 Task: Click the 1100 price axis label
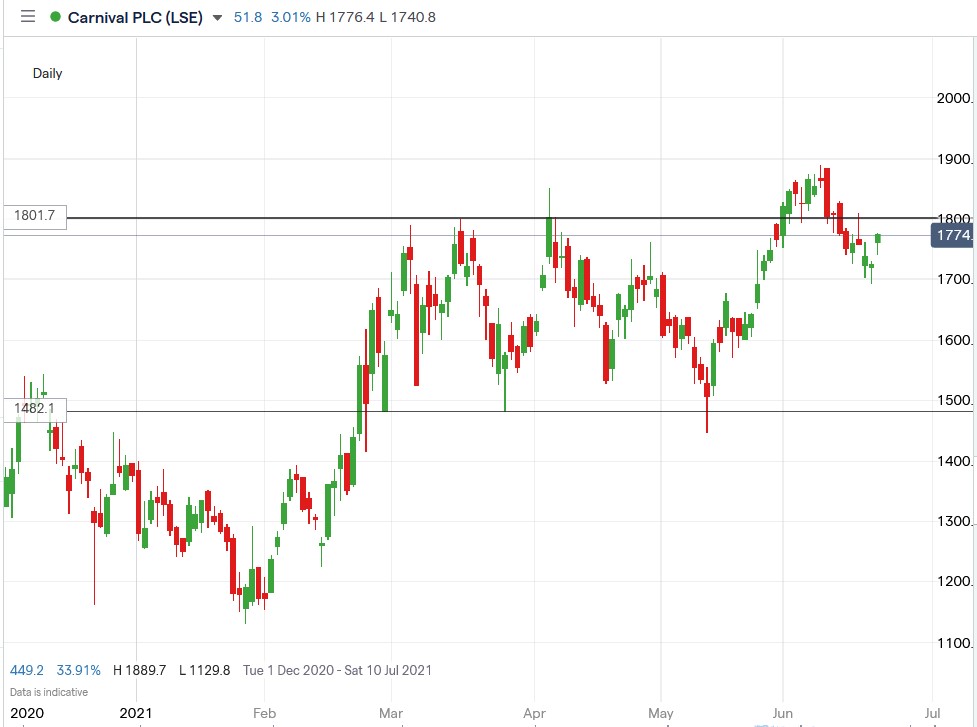tap(954, 644)
